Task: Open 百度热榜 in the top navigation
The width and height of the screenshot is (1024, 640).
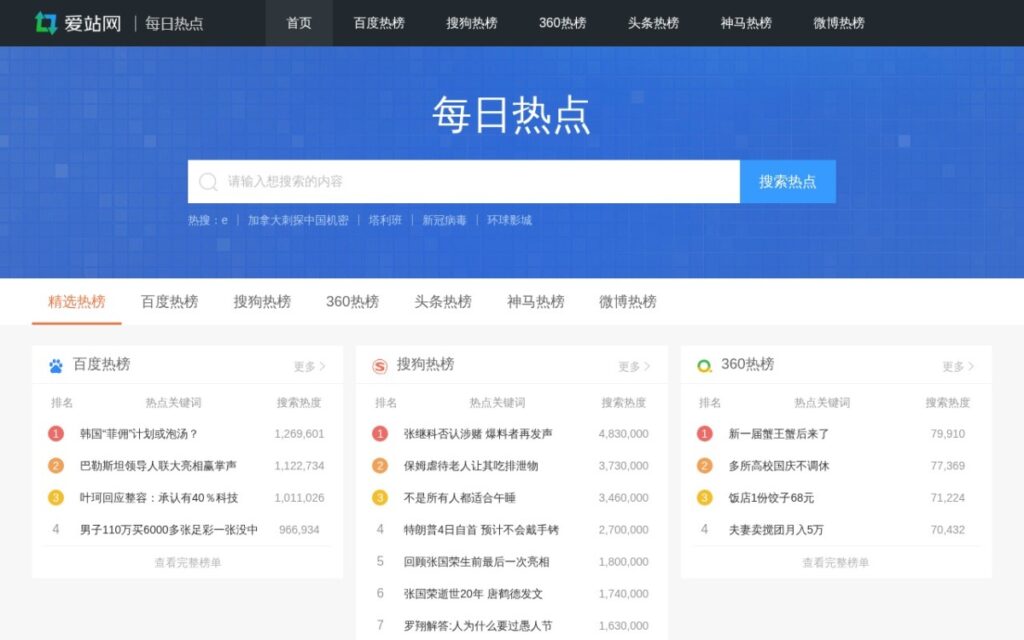Action: pos(379,23)
